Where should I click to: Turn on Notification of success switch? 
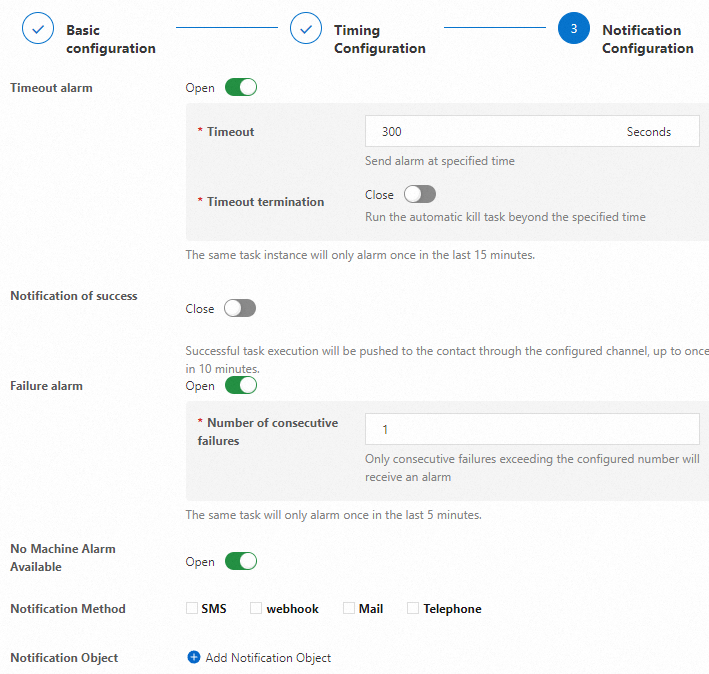point(240,309)
